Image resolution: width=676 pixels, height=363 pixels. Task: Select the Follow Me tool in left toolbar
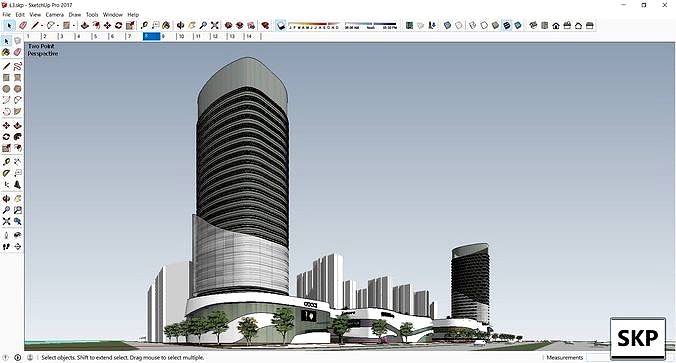pos(17,137)
